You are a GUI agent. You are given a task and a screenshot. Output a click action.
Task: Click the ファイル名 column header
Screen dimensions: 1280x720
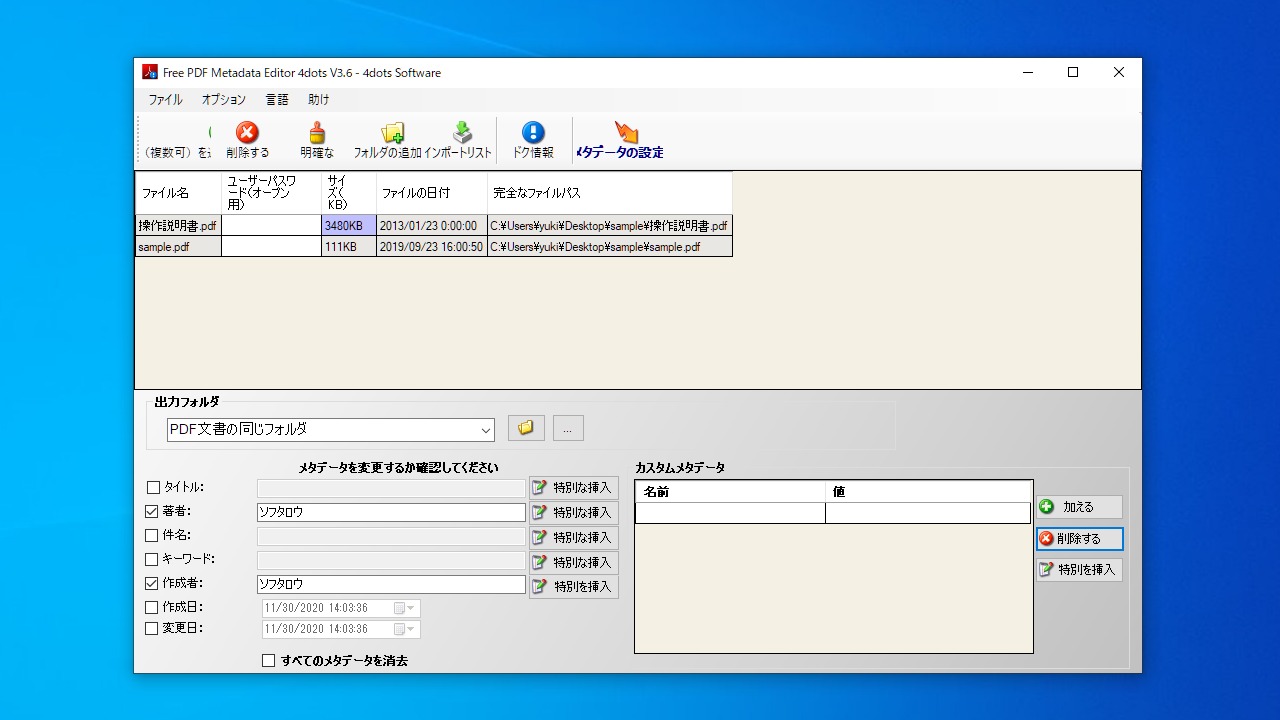(178, 193)
